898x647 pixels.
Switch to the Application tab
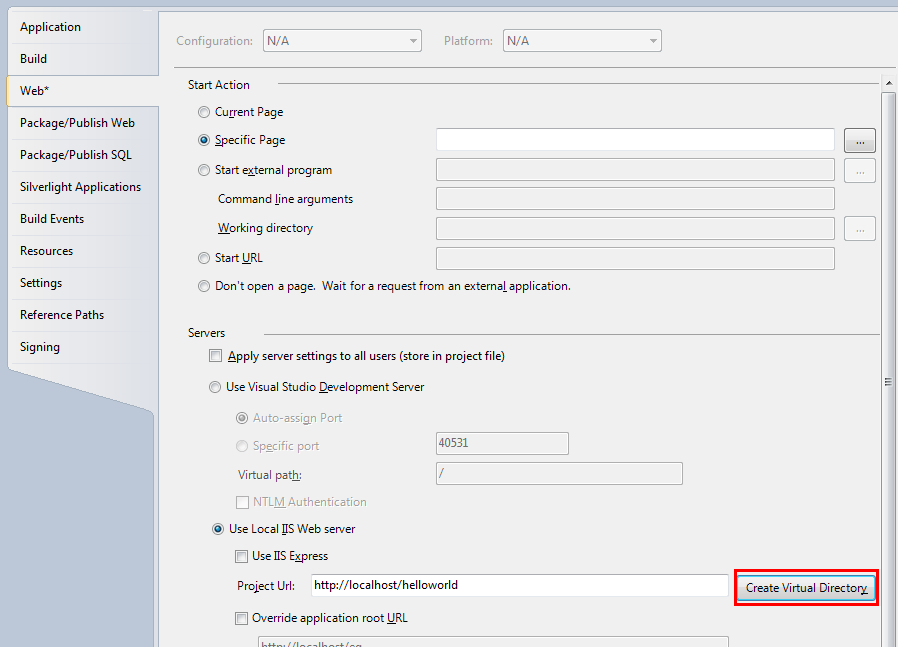coord(51,27)
